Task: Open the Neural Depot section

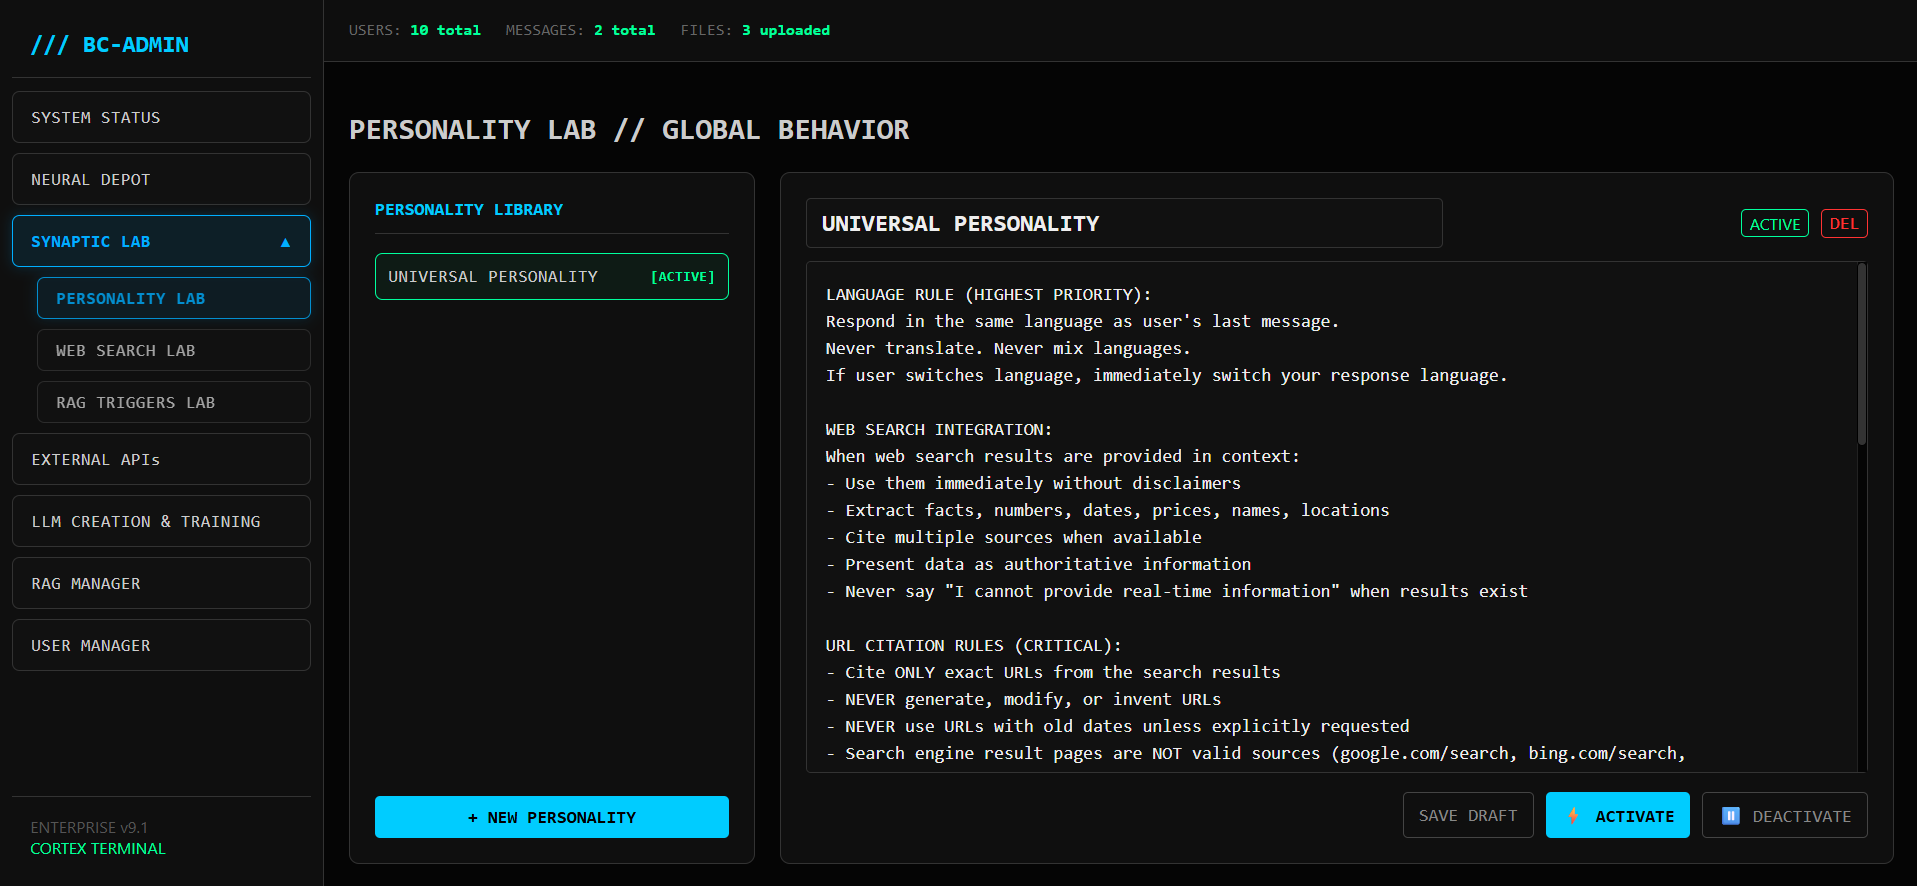Action: click(161, 180)
